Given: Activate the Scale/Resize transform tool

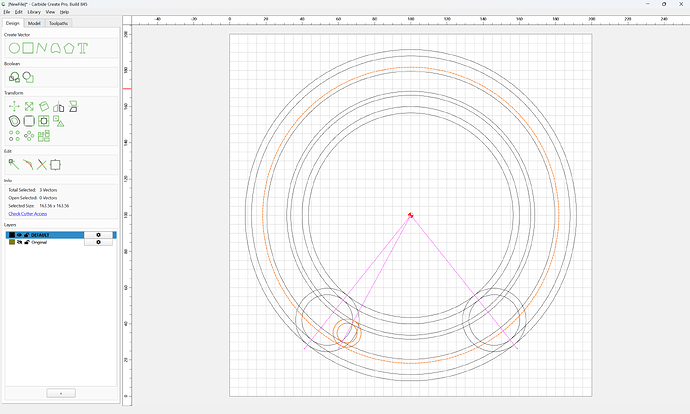Looking at the screenshot, I should click(x=29, y=106).
